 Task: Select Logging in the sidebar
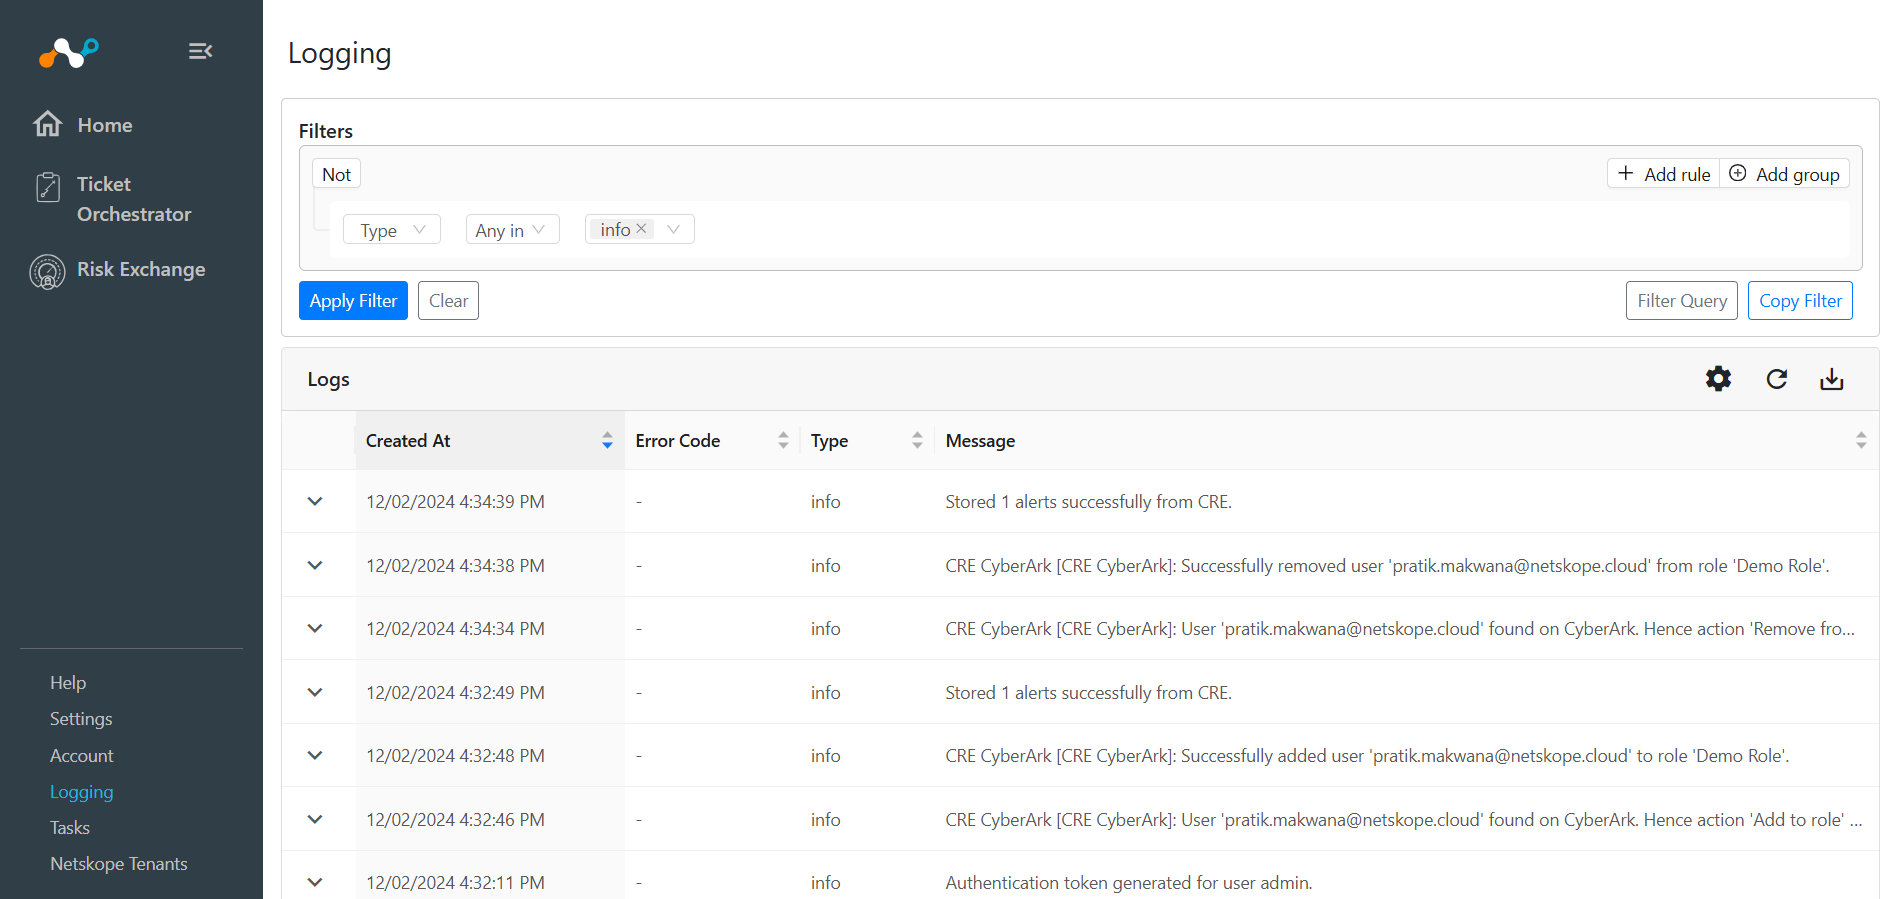click(82, 792)
